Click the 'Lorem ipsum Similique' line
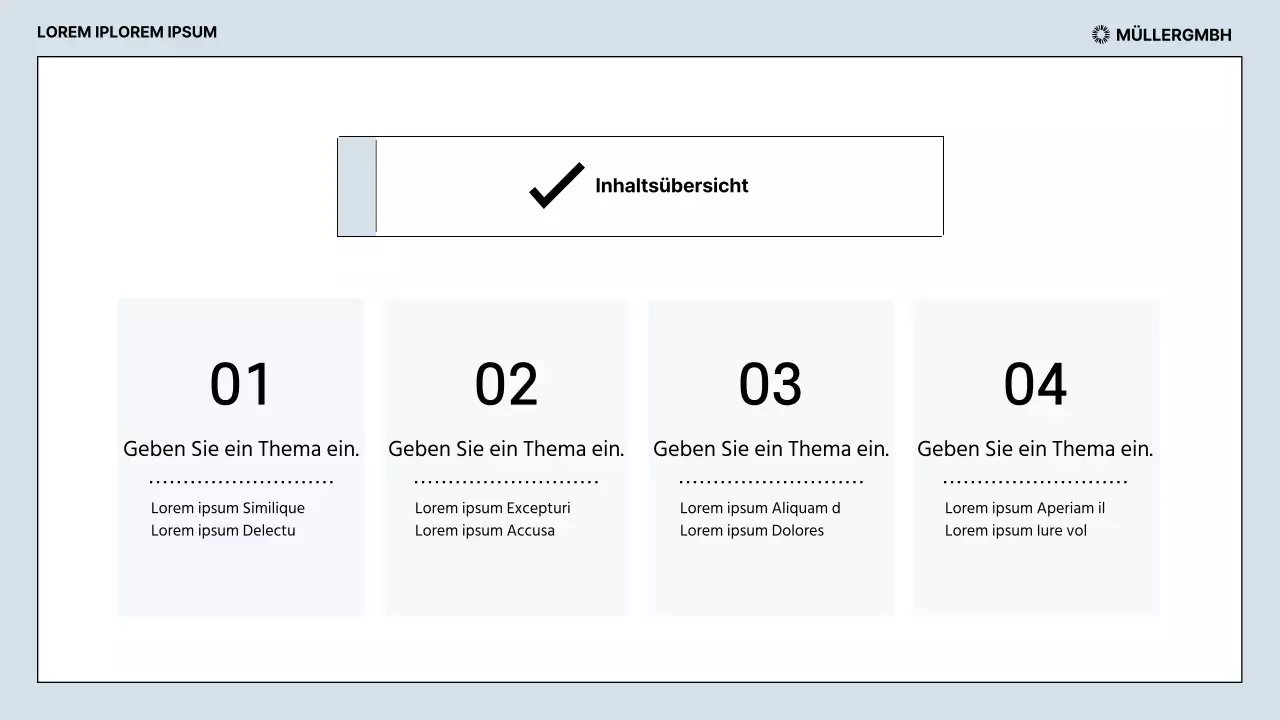 [228, 508]
